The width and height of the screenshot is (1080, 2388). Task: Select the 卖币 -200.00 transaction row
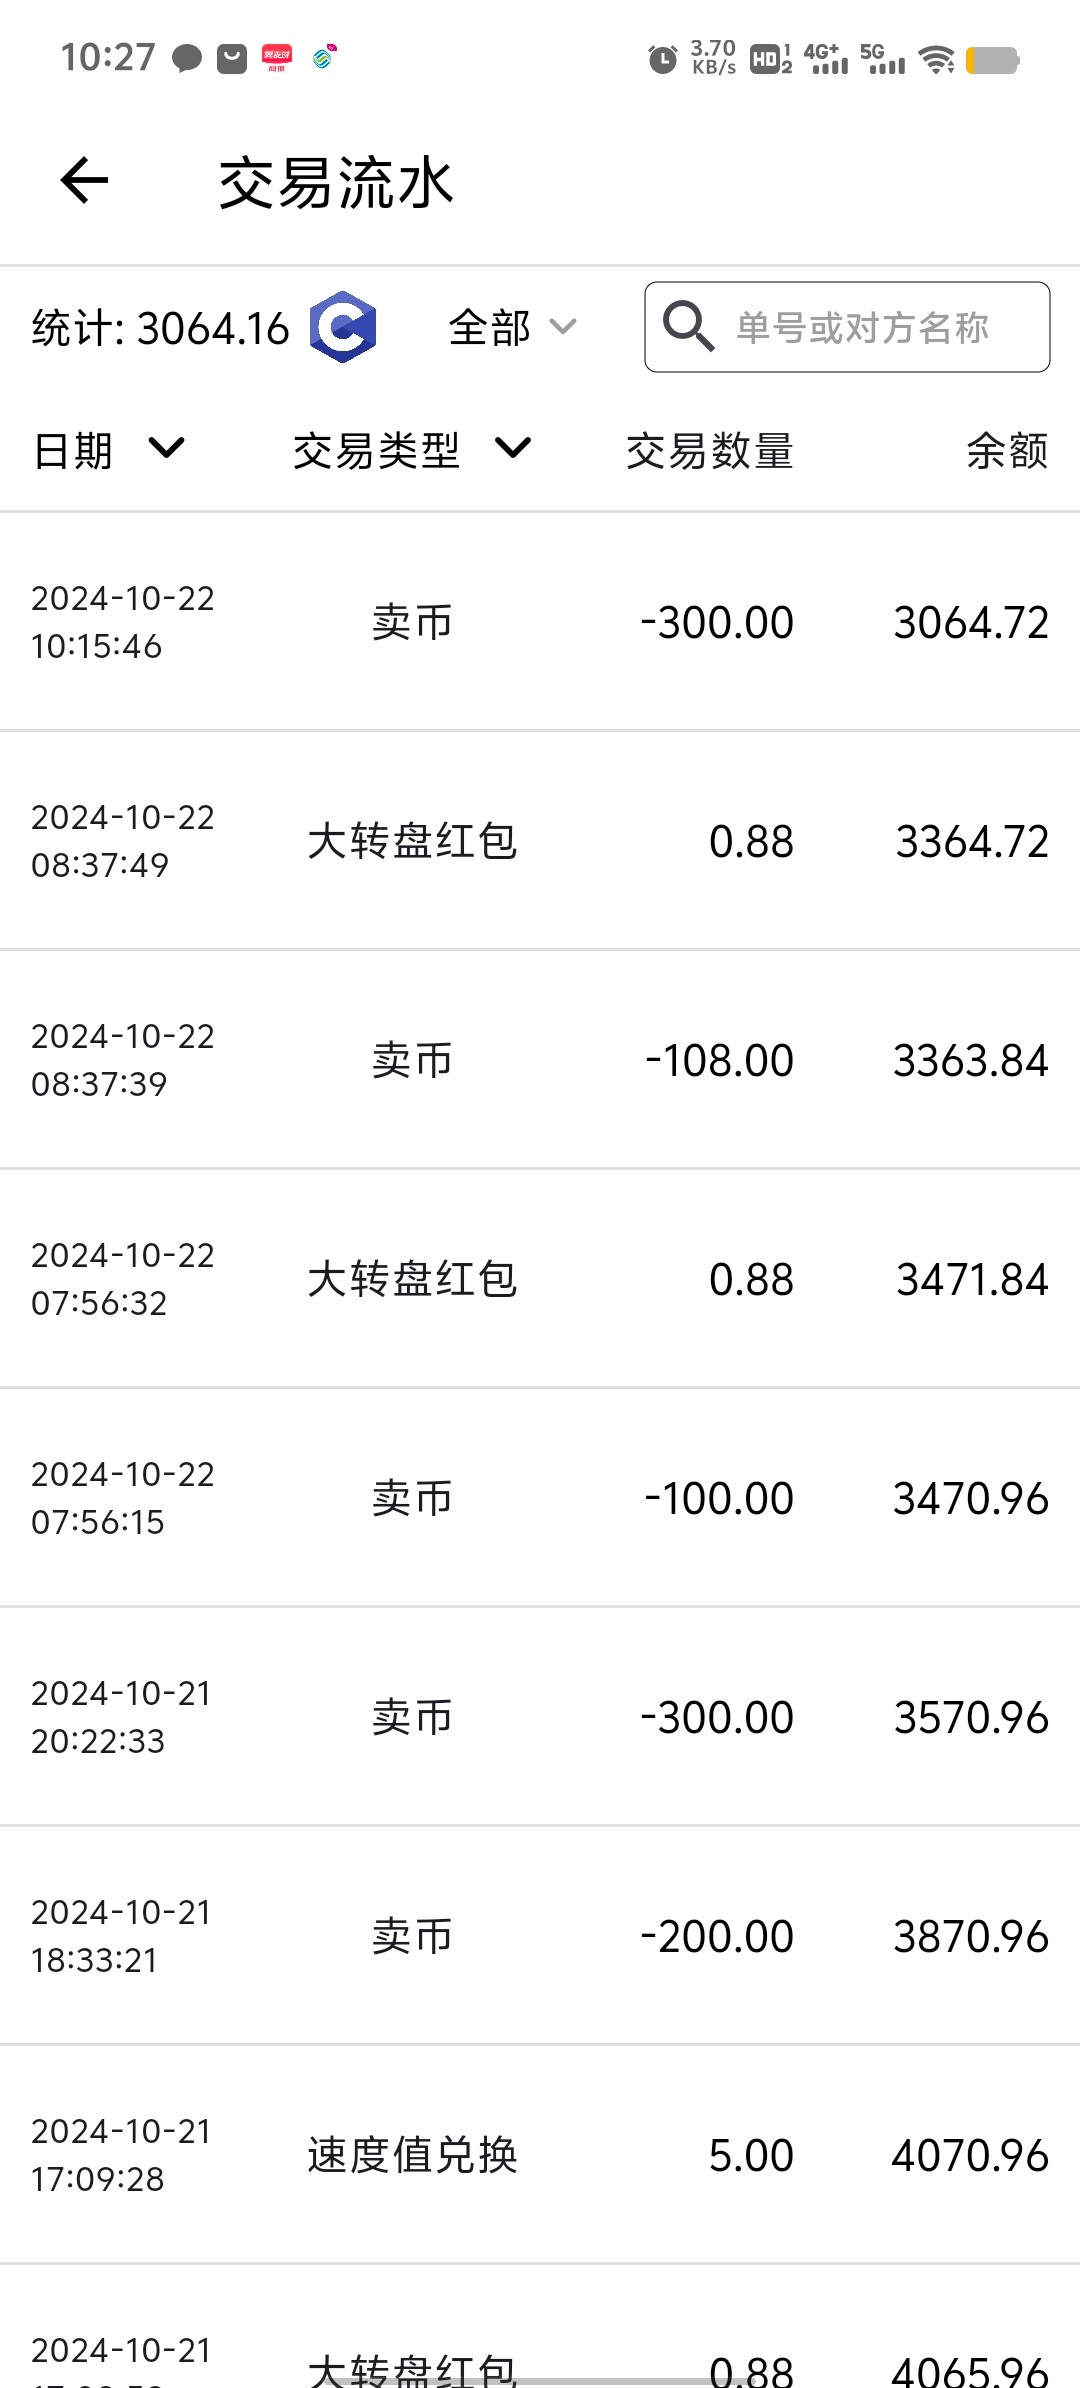[x=540, y=1936]
